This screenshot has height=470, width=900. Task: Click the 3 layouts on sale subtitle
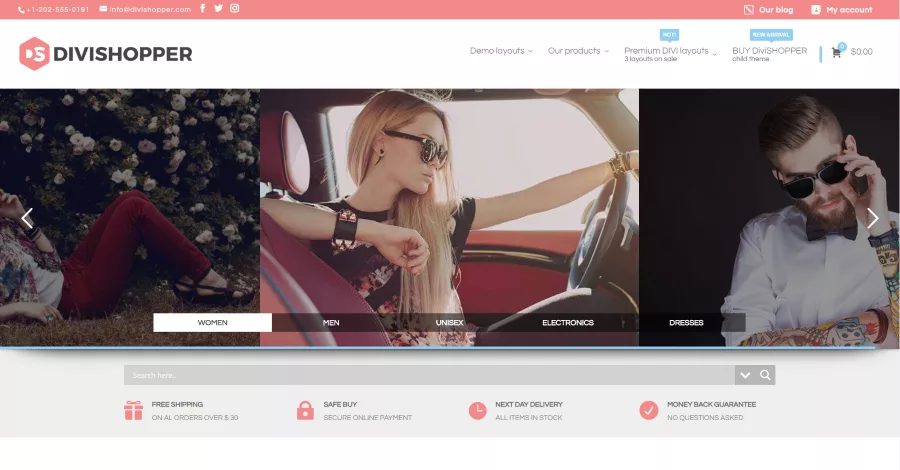click(x=650, y=59)
